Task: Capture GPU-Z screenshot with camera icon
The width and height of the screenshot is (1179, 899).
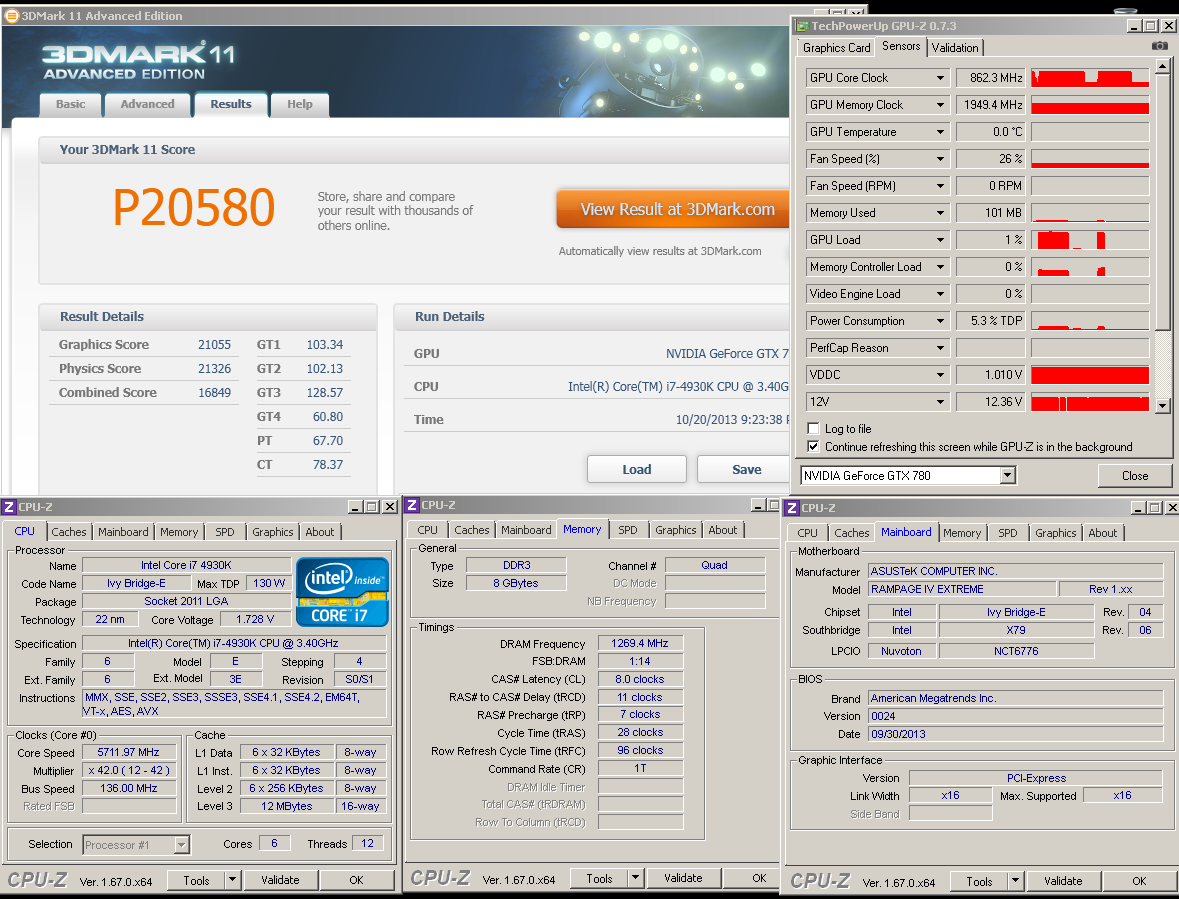Action: pyautogui.click(x=1159, y=46)
